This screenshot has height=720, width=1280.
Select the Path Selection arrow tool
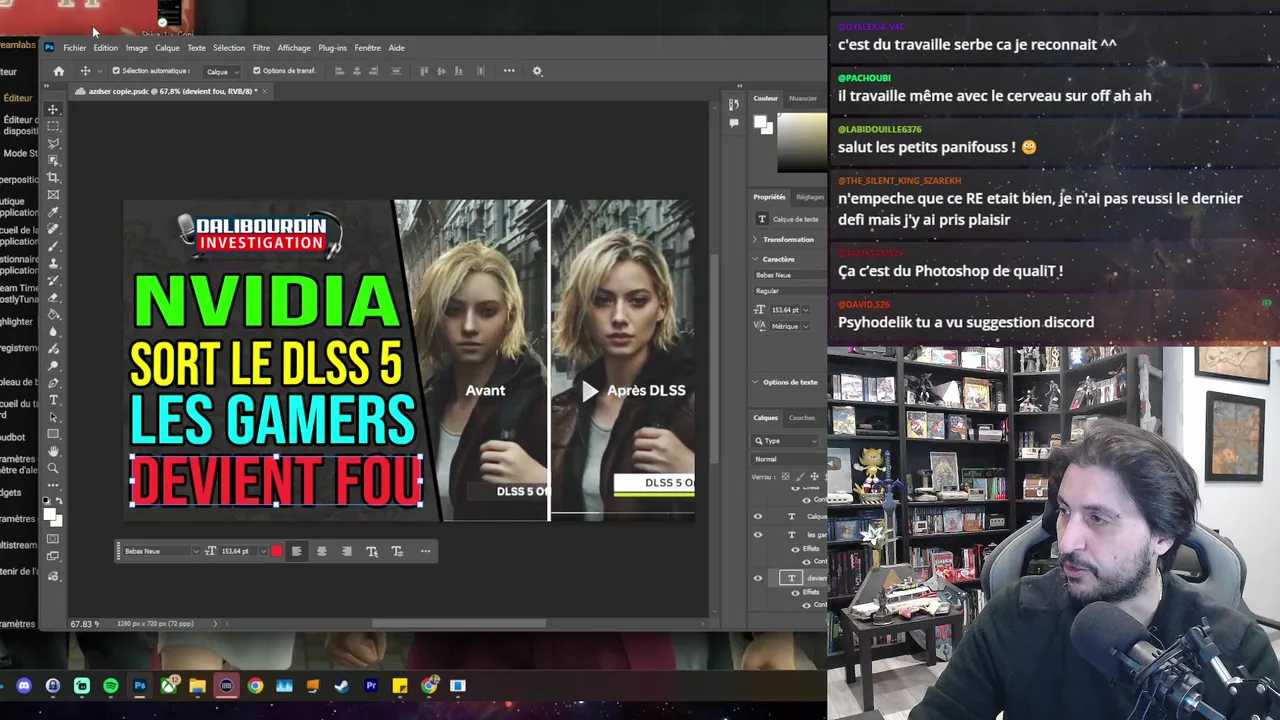(x=53, y=417)
